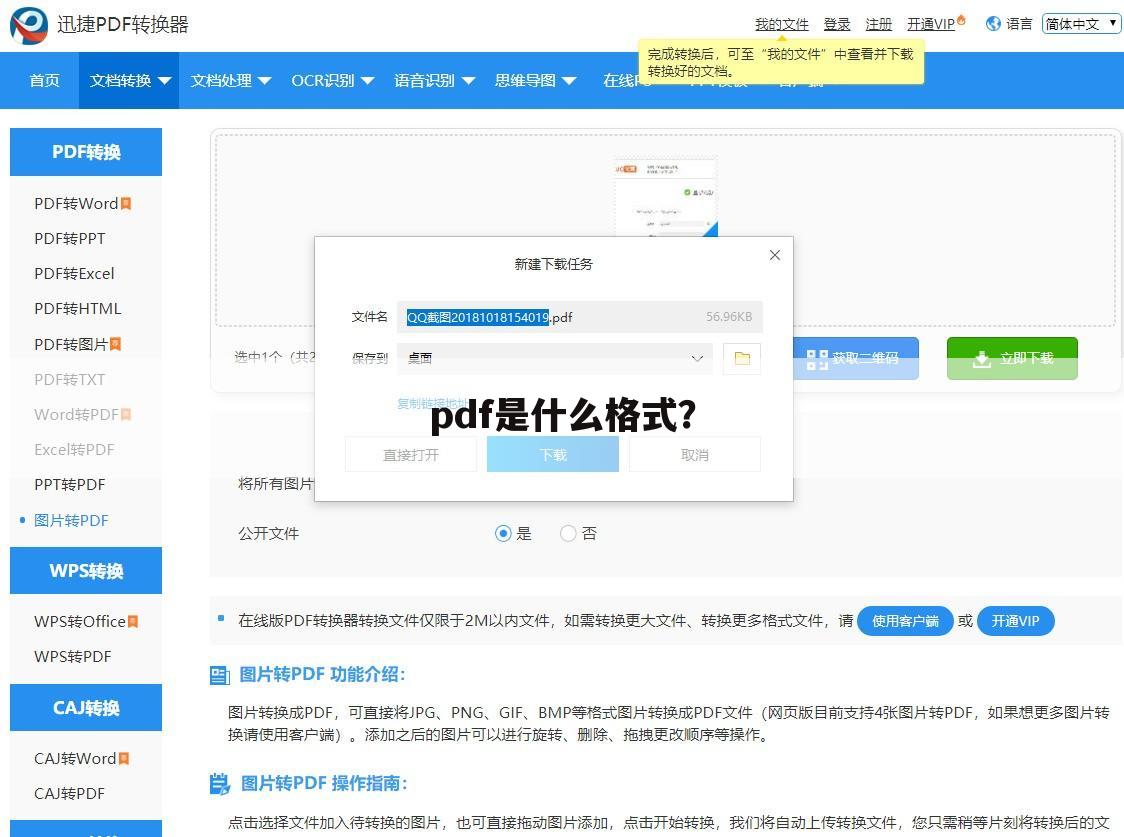Image resolution: width=1124 pixels, height=837 pixels.
Task: Click the globe language icon
Action: pos(993,24)
